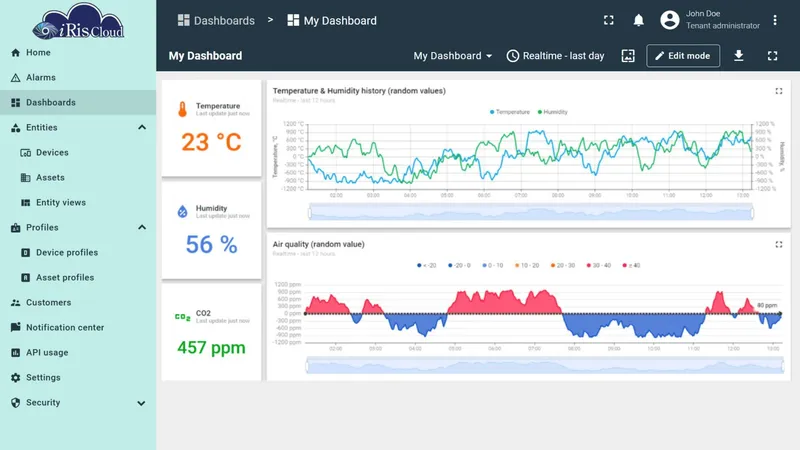This screenshot has height=450, width=800.
Task: Select Dashboards in the sidebar
Action: pyautogui.click(x=78, y=103)
